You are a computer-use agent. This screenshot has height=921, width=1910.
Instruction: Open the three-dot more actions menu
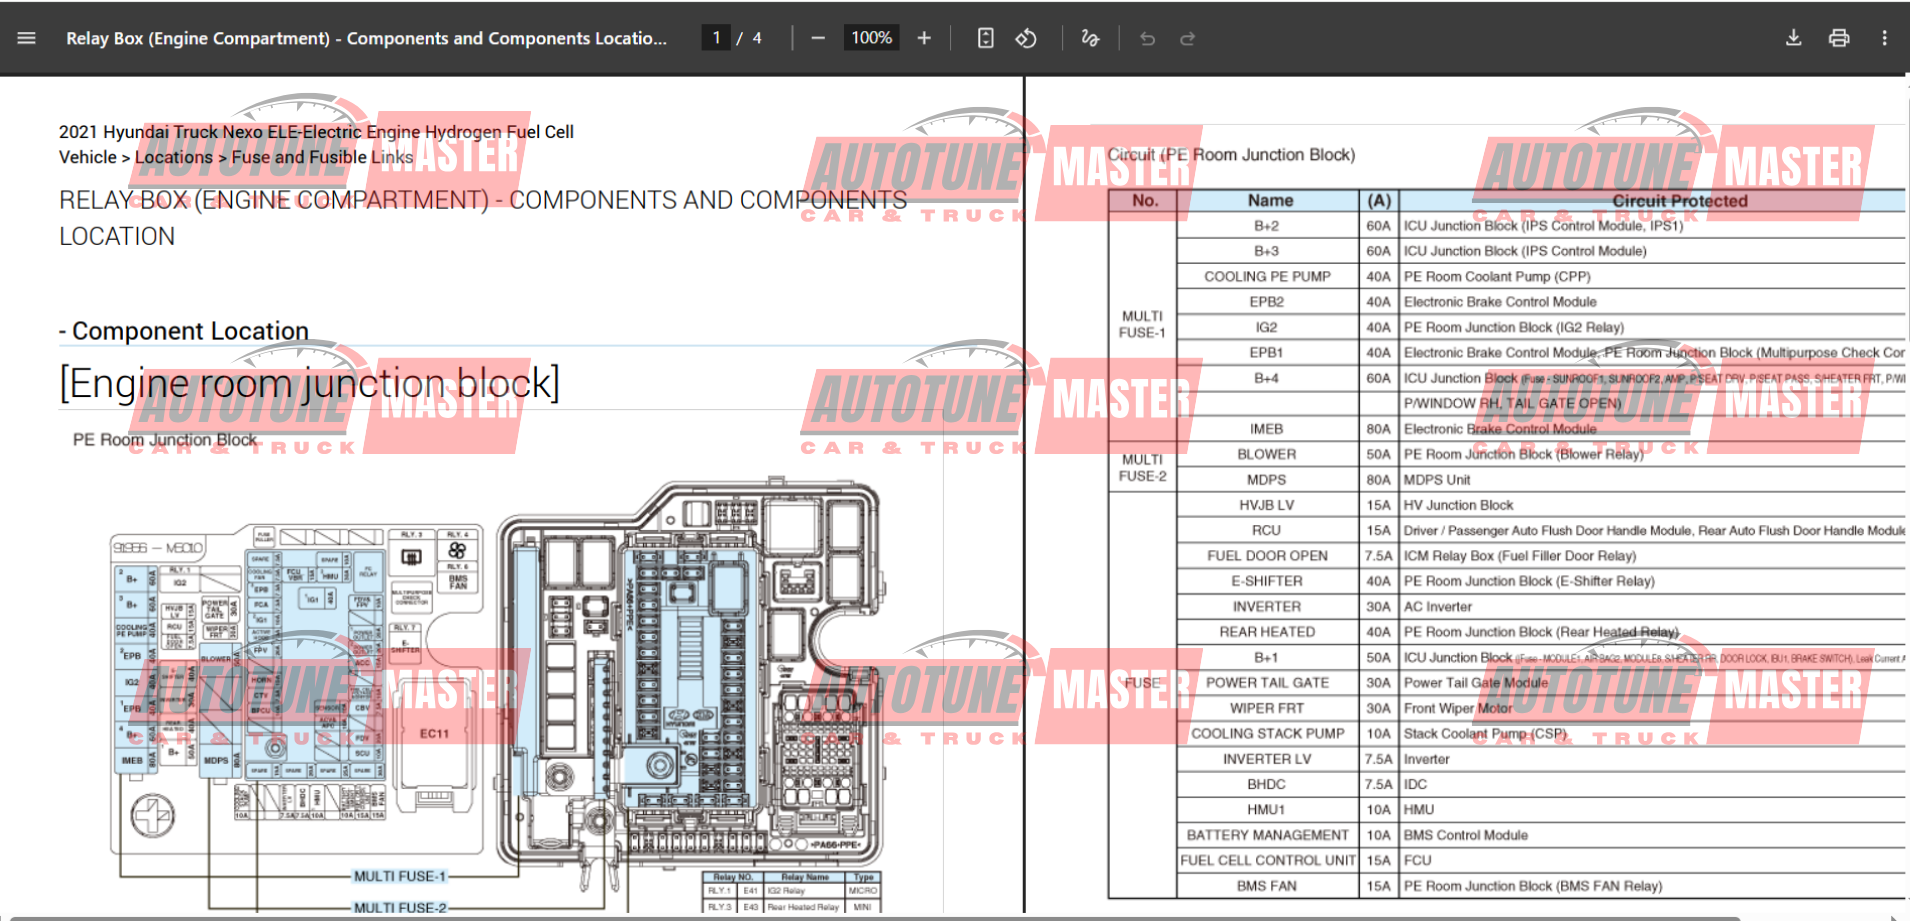(x=1884, y=38)
